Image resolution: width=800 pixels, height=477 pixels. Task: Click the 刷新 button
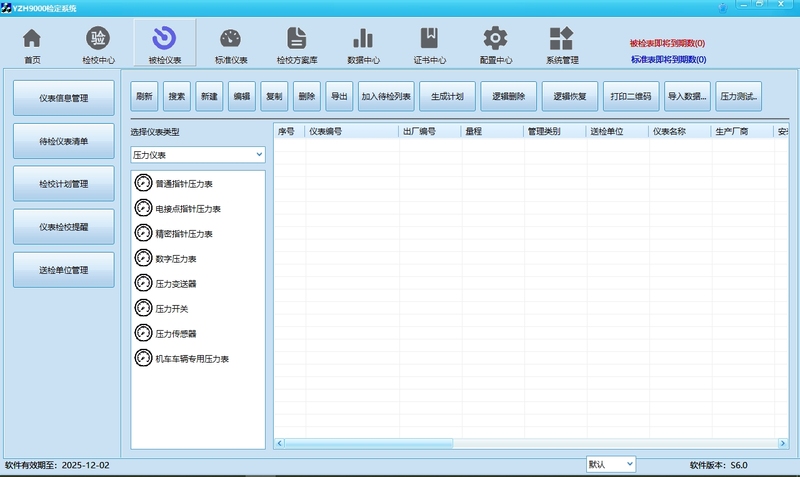click(144, 96)
